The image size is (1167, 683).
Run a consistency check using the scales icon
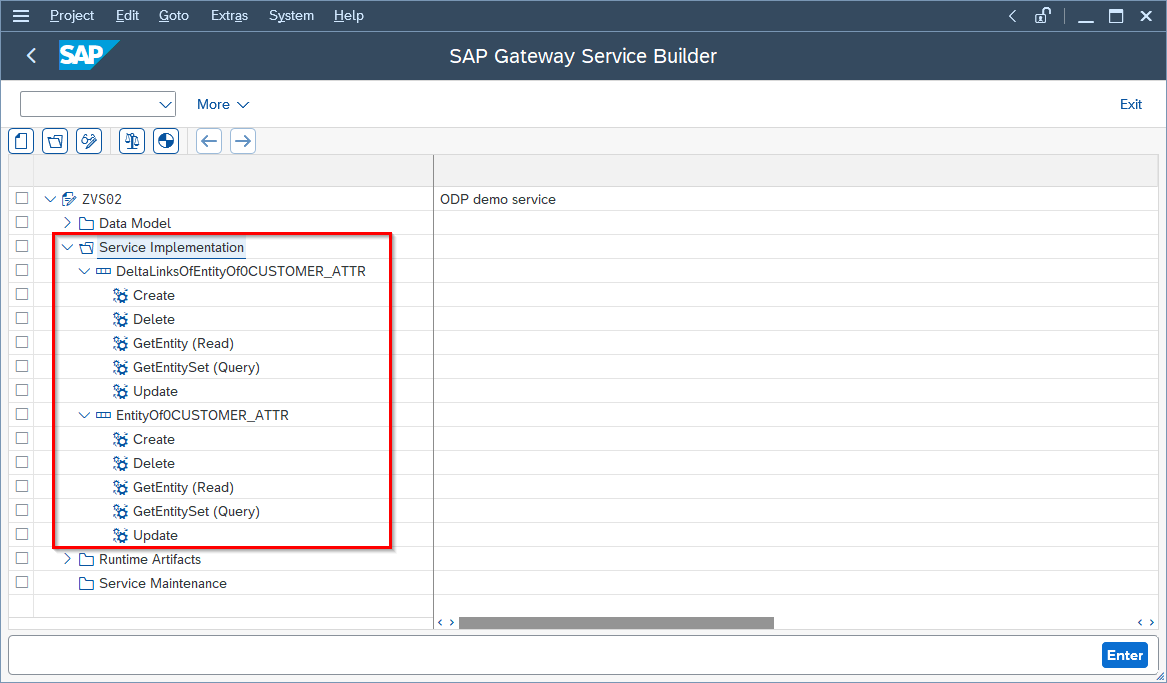pyautogui.click(x=131, y=140)
